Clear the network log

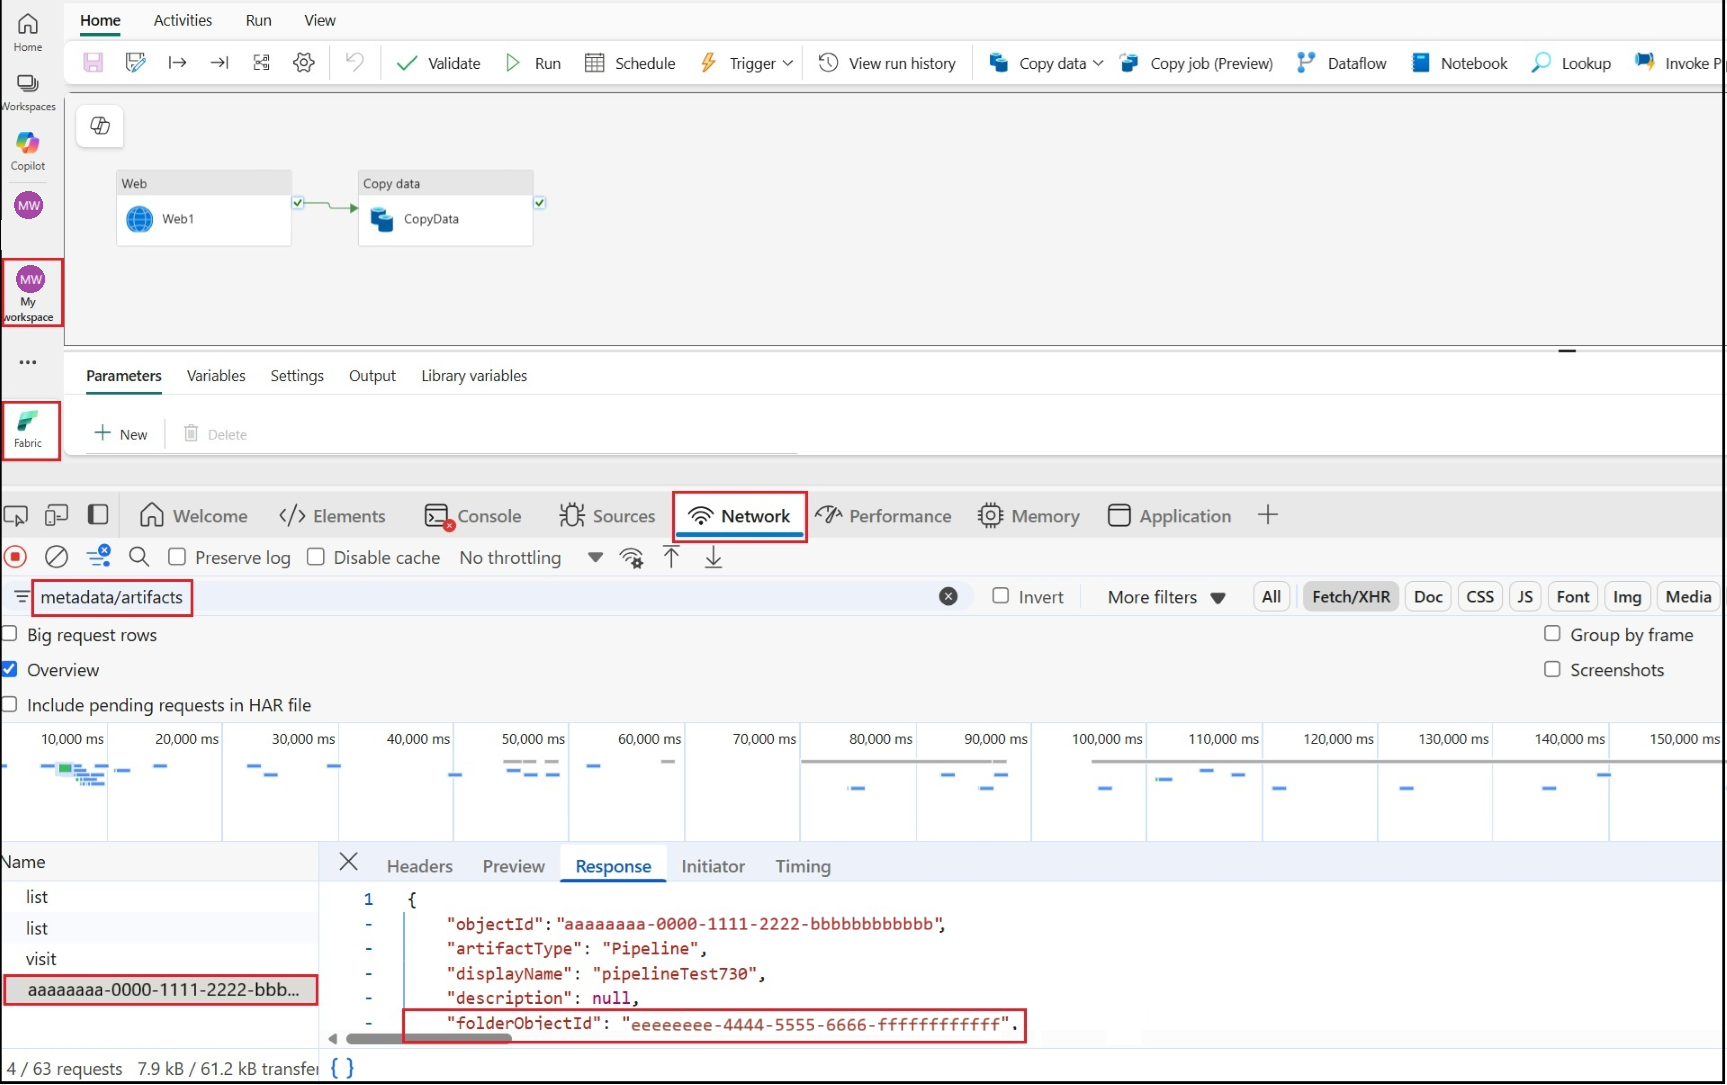pos(57,557)
